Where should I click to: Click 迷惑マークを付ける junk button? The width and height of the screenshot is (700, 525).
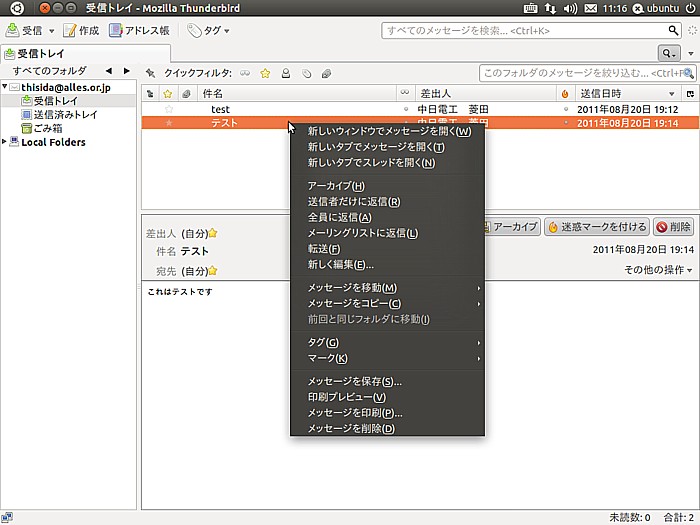(597, 227)
